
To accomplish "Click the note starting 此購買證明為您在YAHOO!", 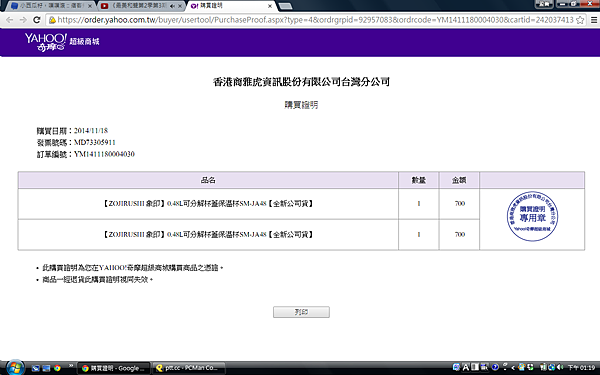I will 132,268.
